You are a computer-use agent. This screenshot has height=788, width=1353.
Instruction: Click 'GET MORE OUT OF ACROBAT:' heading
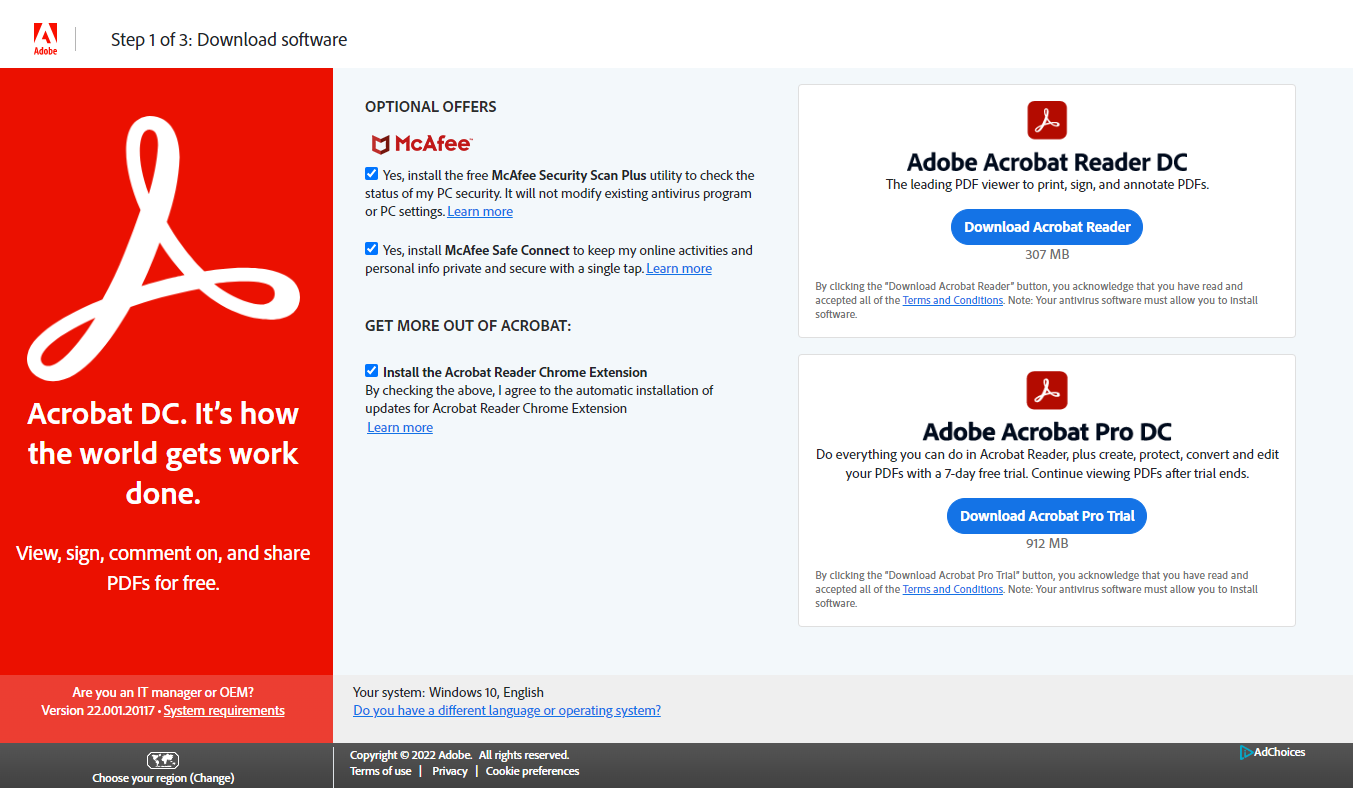pos(468,326)
